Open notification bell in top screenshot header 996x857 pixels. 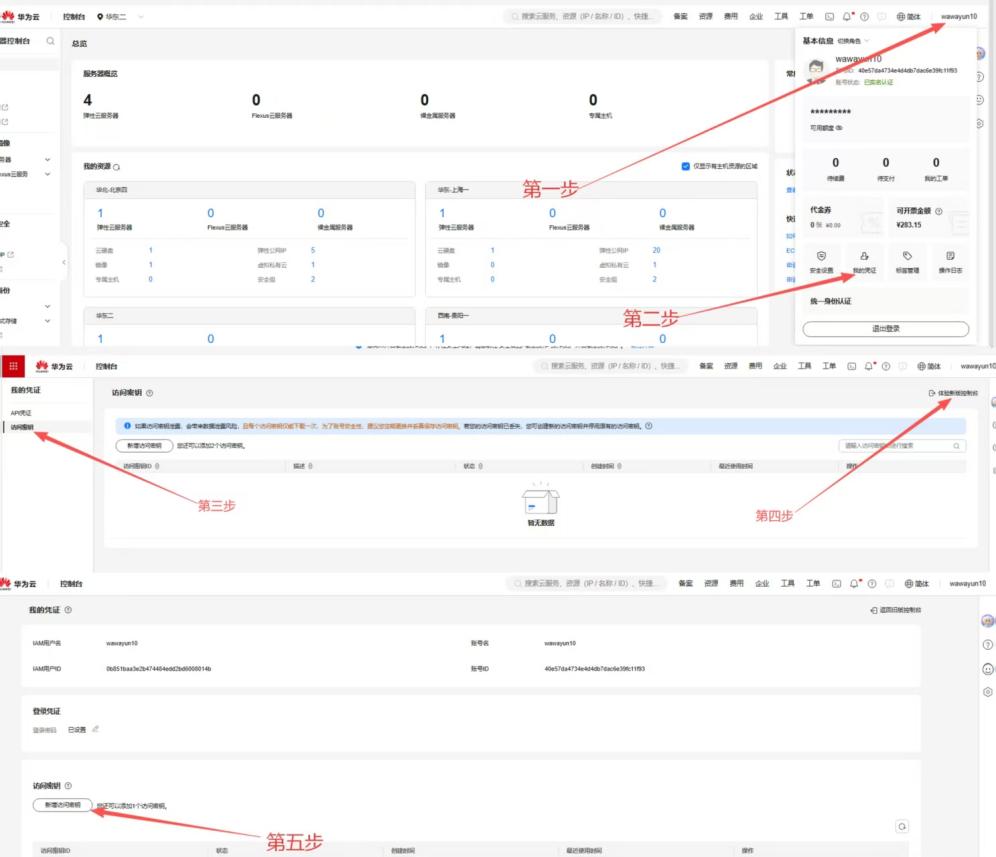click(x=847, y=17)
